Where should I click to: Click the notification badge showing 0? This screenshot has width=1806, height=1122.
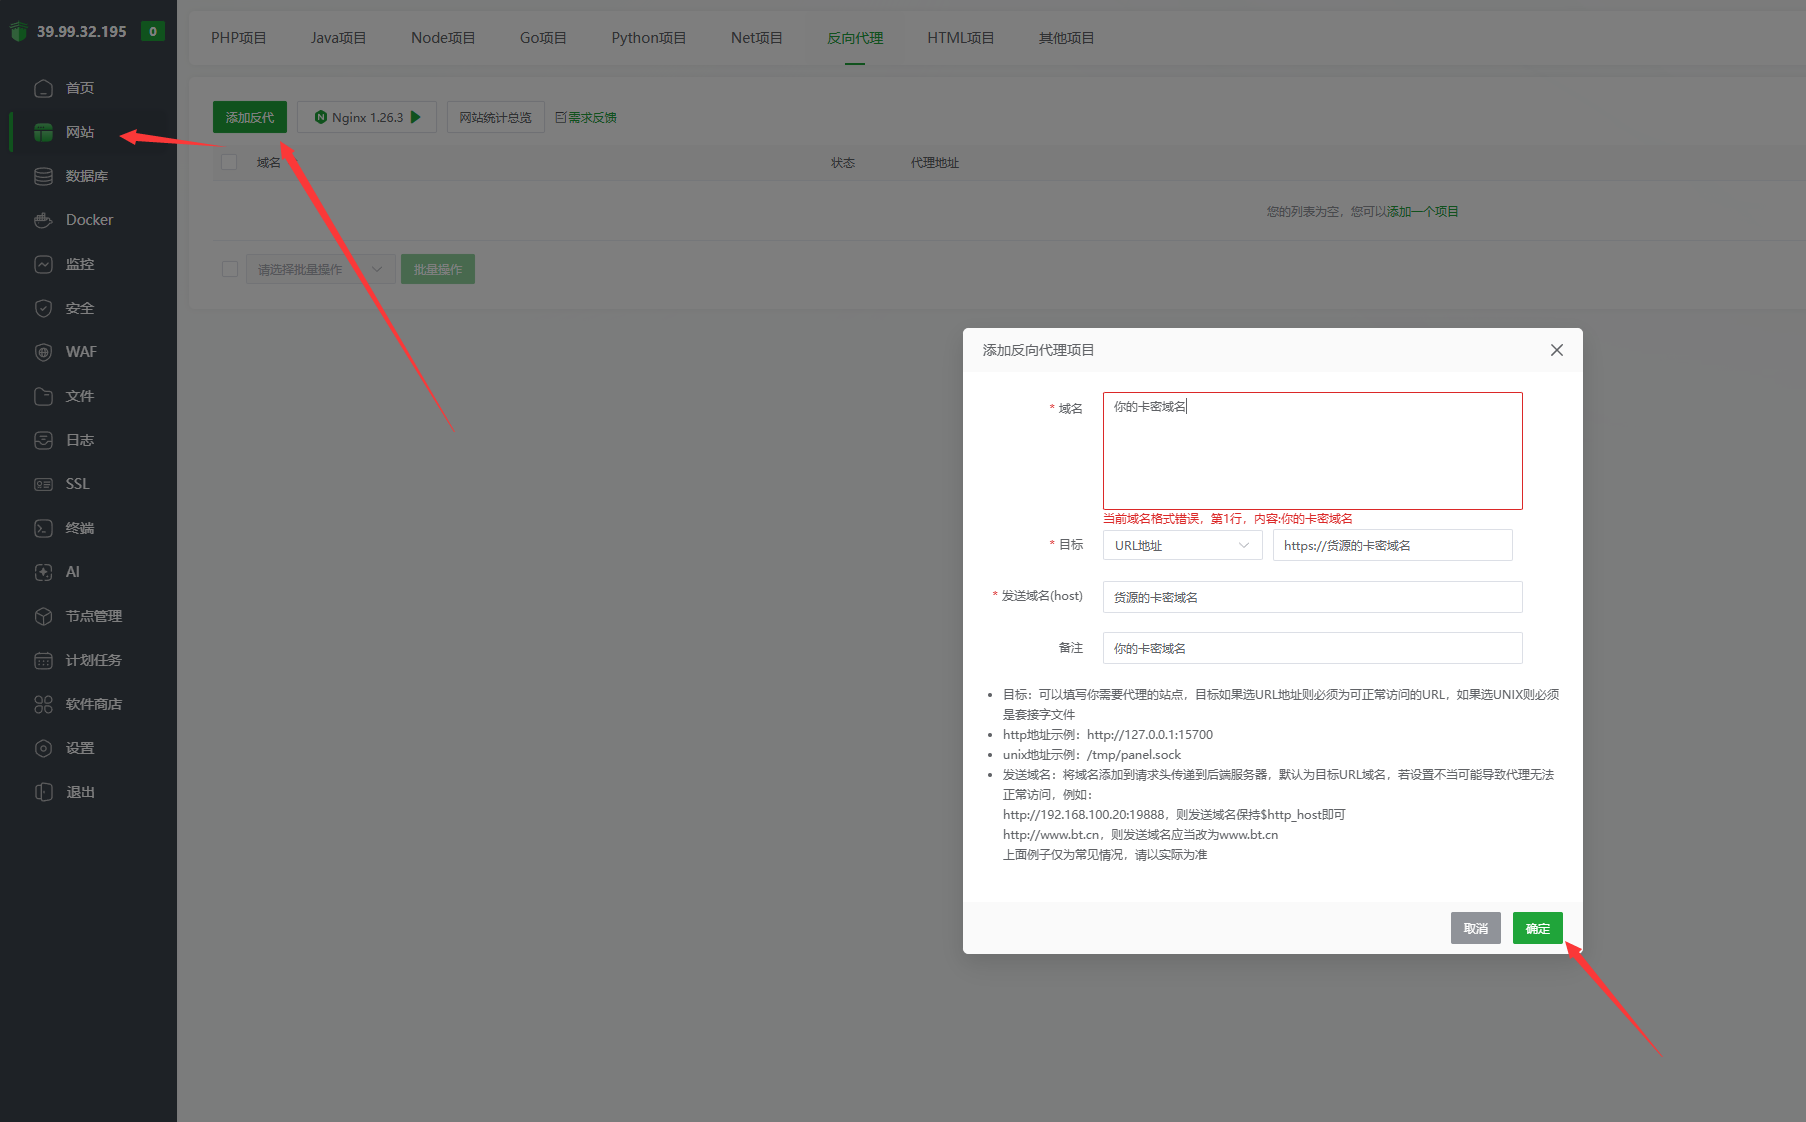pos(153,31)
